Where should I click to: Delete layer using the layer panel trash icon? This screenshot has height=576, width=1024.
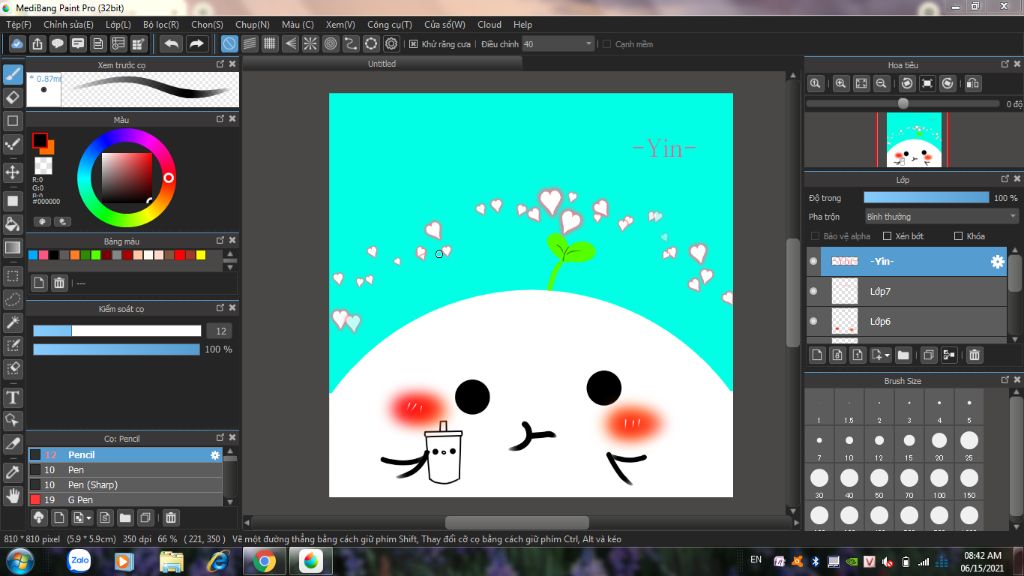(974, 355)
